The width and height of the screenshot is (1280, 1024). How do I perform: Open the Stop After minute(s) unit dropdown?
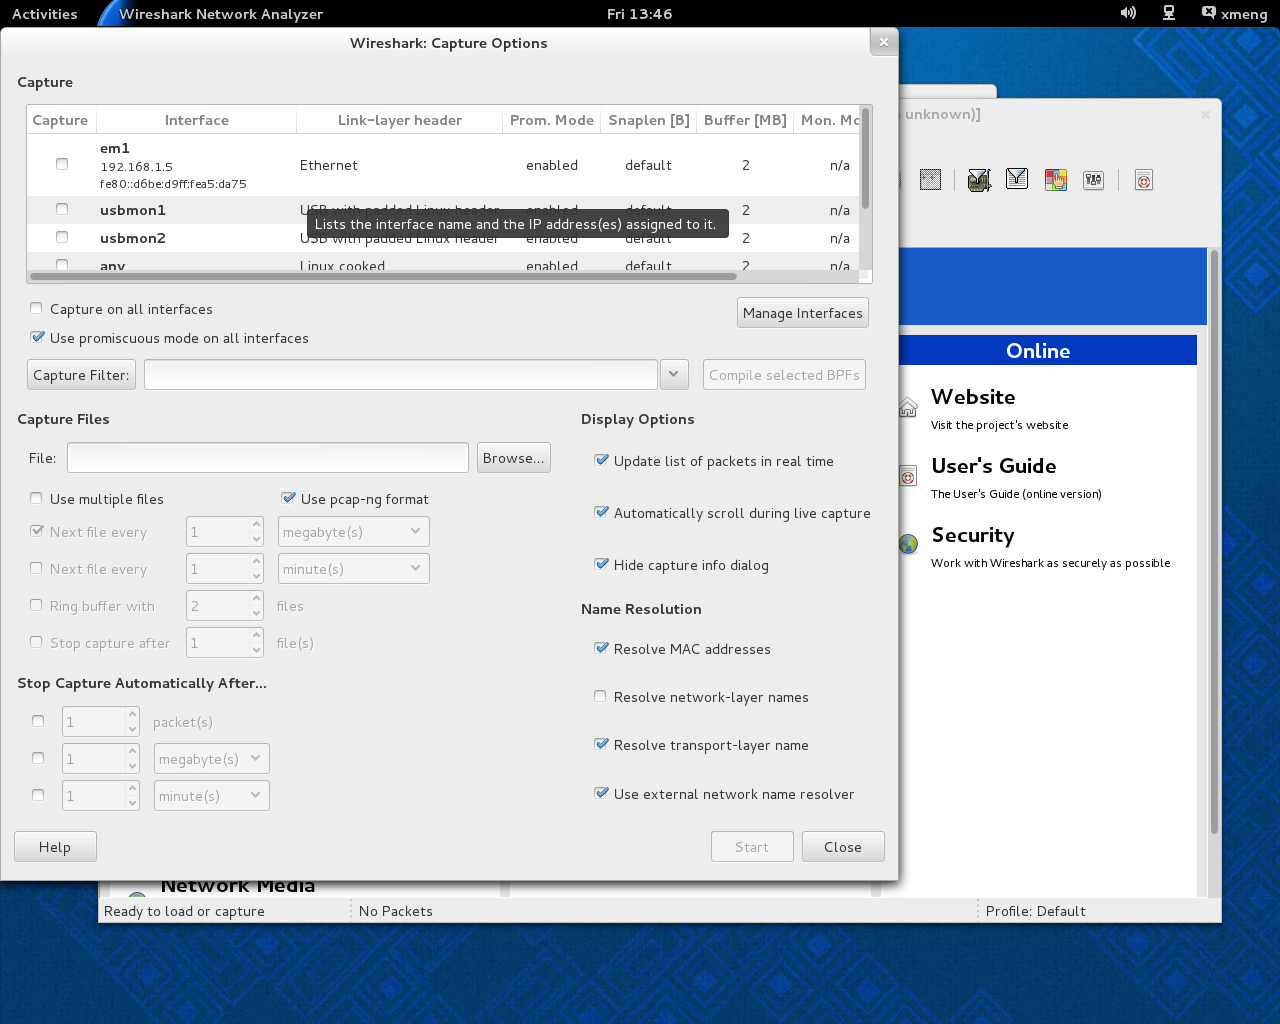pyautogui.click(x=212, y=795)
